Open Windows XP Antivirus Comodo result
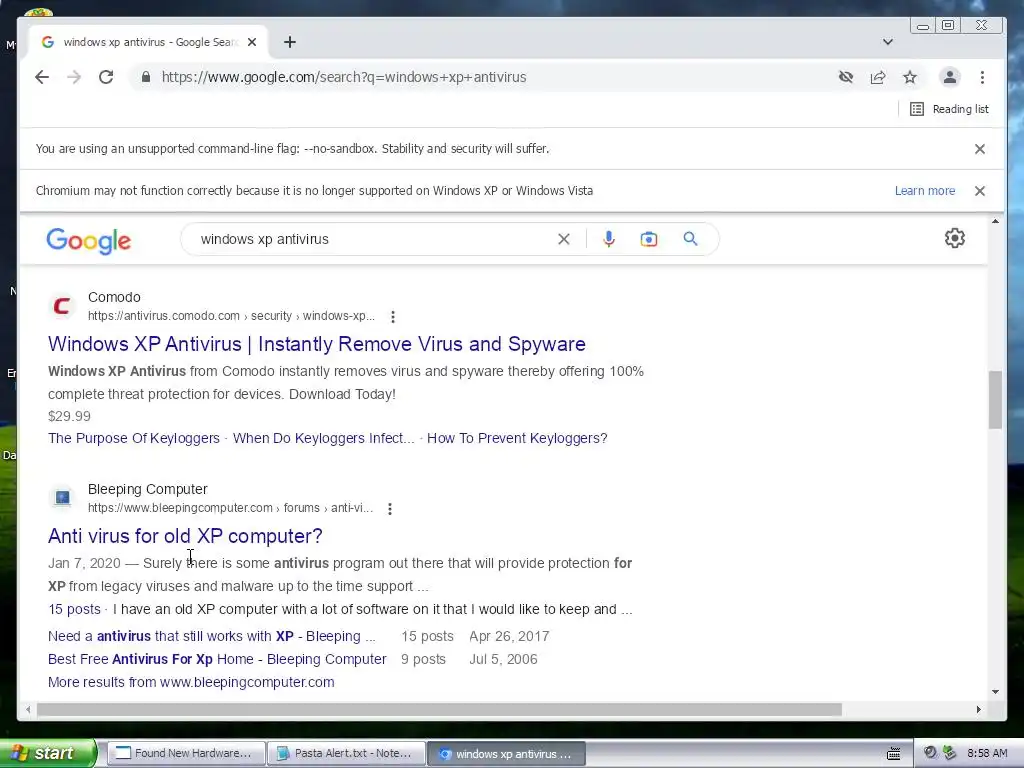1024x768 pixels. pyautogui.click(x=317, y=344)
